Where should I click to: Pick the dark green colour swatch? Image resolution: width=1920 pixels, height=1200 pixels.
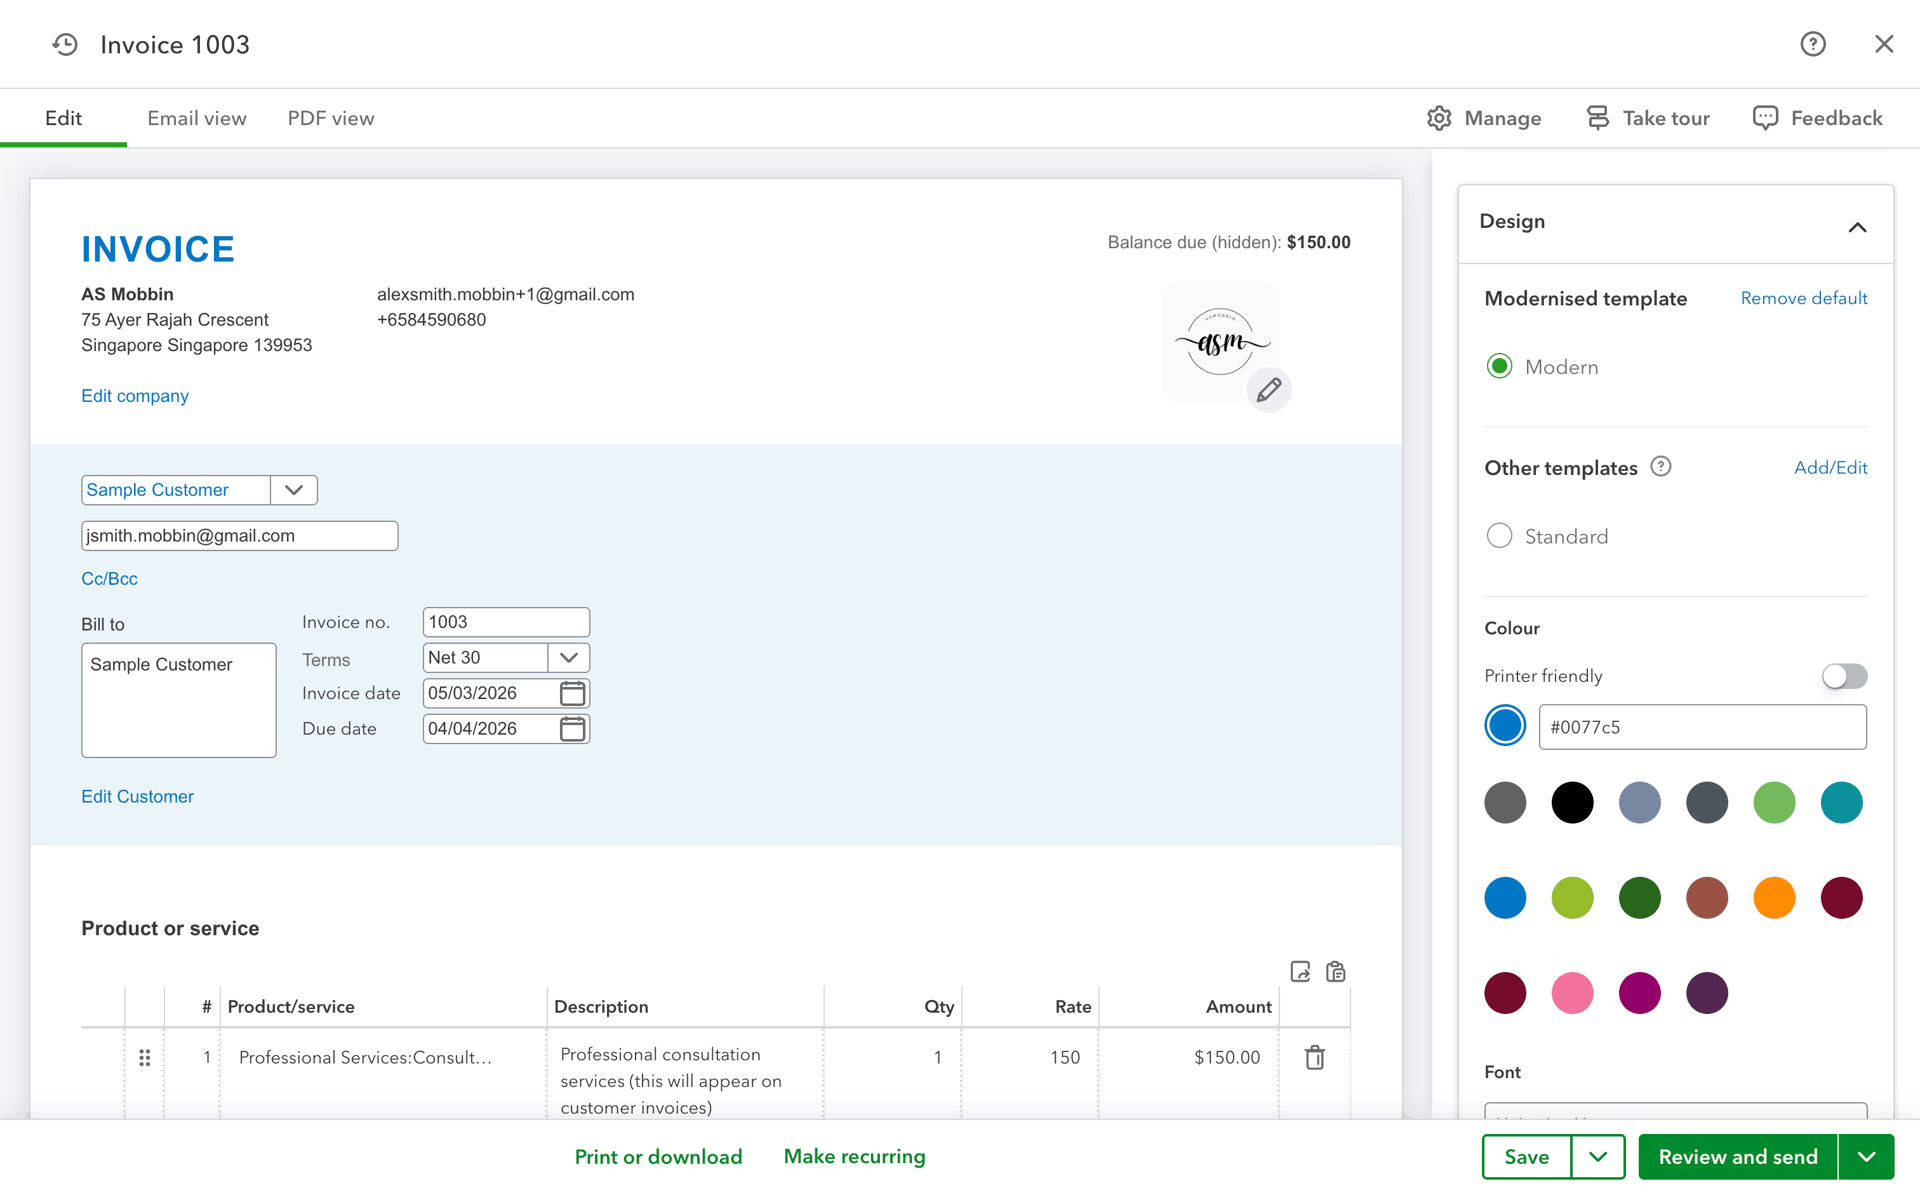point(1640,898)
